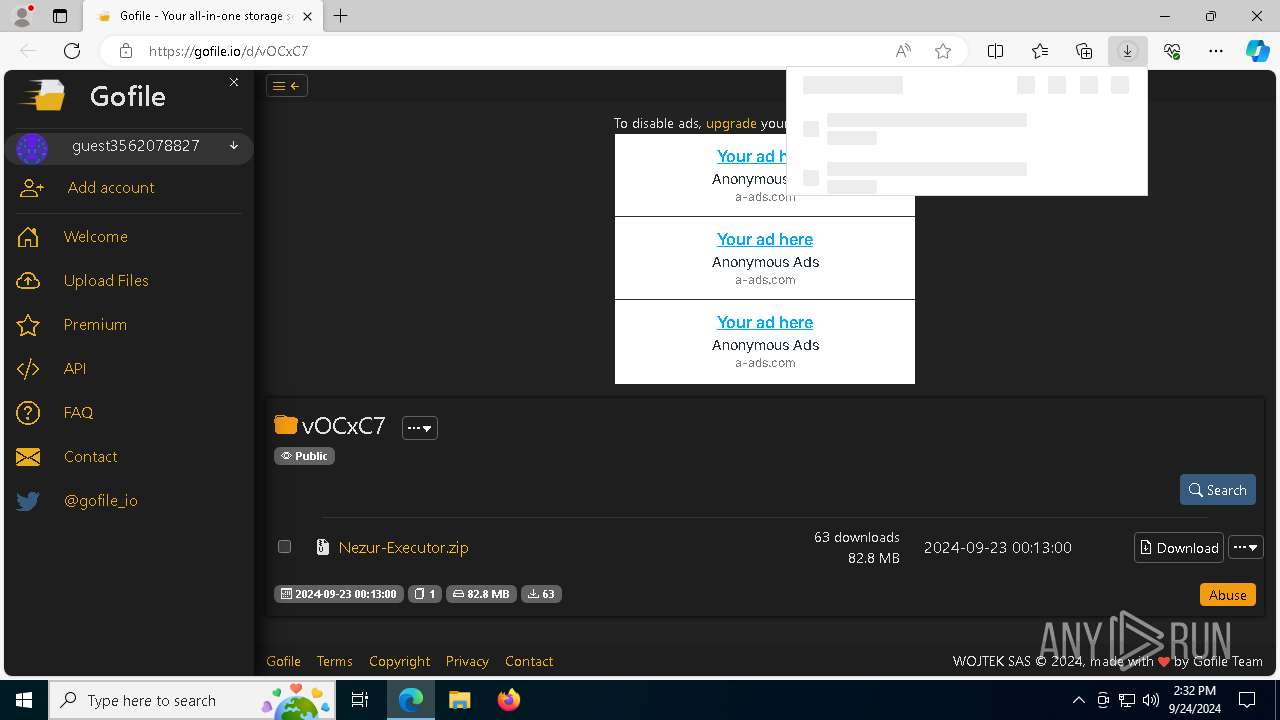Open File Explorer from taskbar
The height and width of the screenshot is (720, 1280).
(x=460, y=700)
